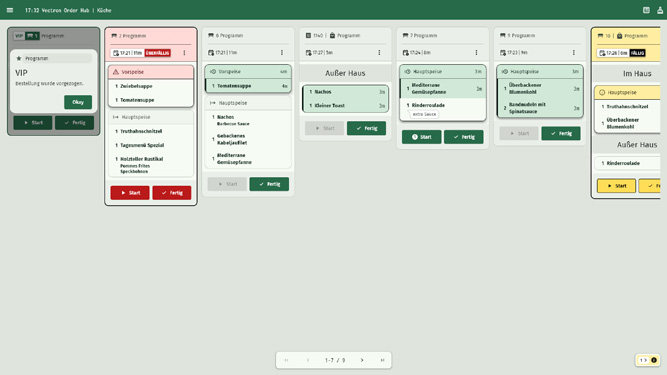Viewport: 667px width, 375px height.
Task: Click the table layout icon in header
Action: (x=646, y=10)
